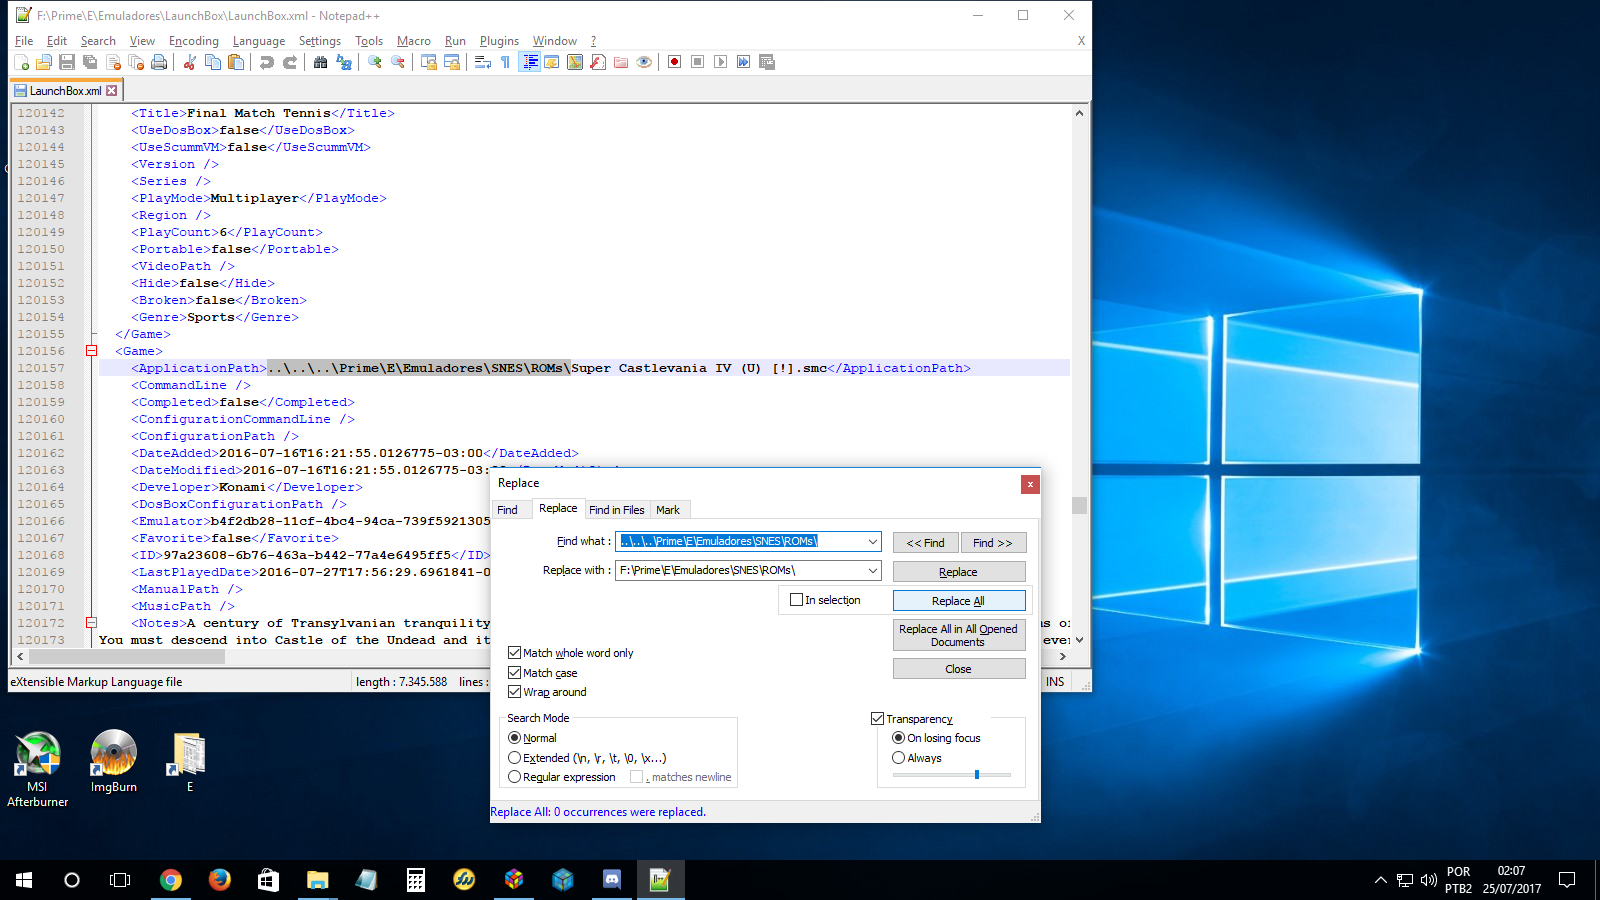1600x900 pixels.
Task: Toggle the Wrap around checkbox
Action: (x=514, y=692)
